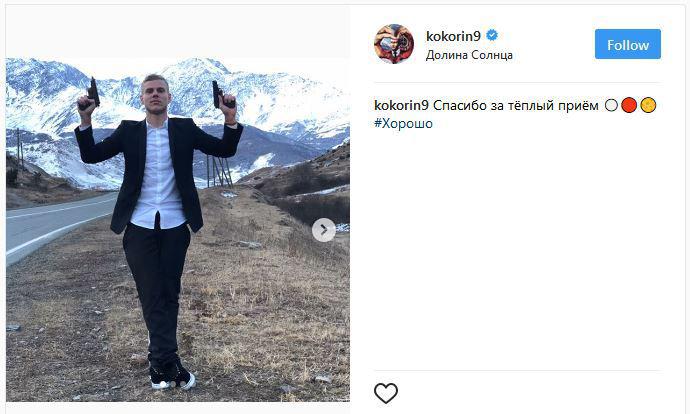The image size is (690, 414).
Task: Open the Долина Солнца location link
Action: click(x=469, y=55)
